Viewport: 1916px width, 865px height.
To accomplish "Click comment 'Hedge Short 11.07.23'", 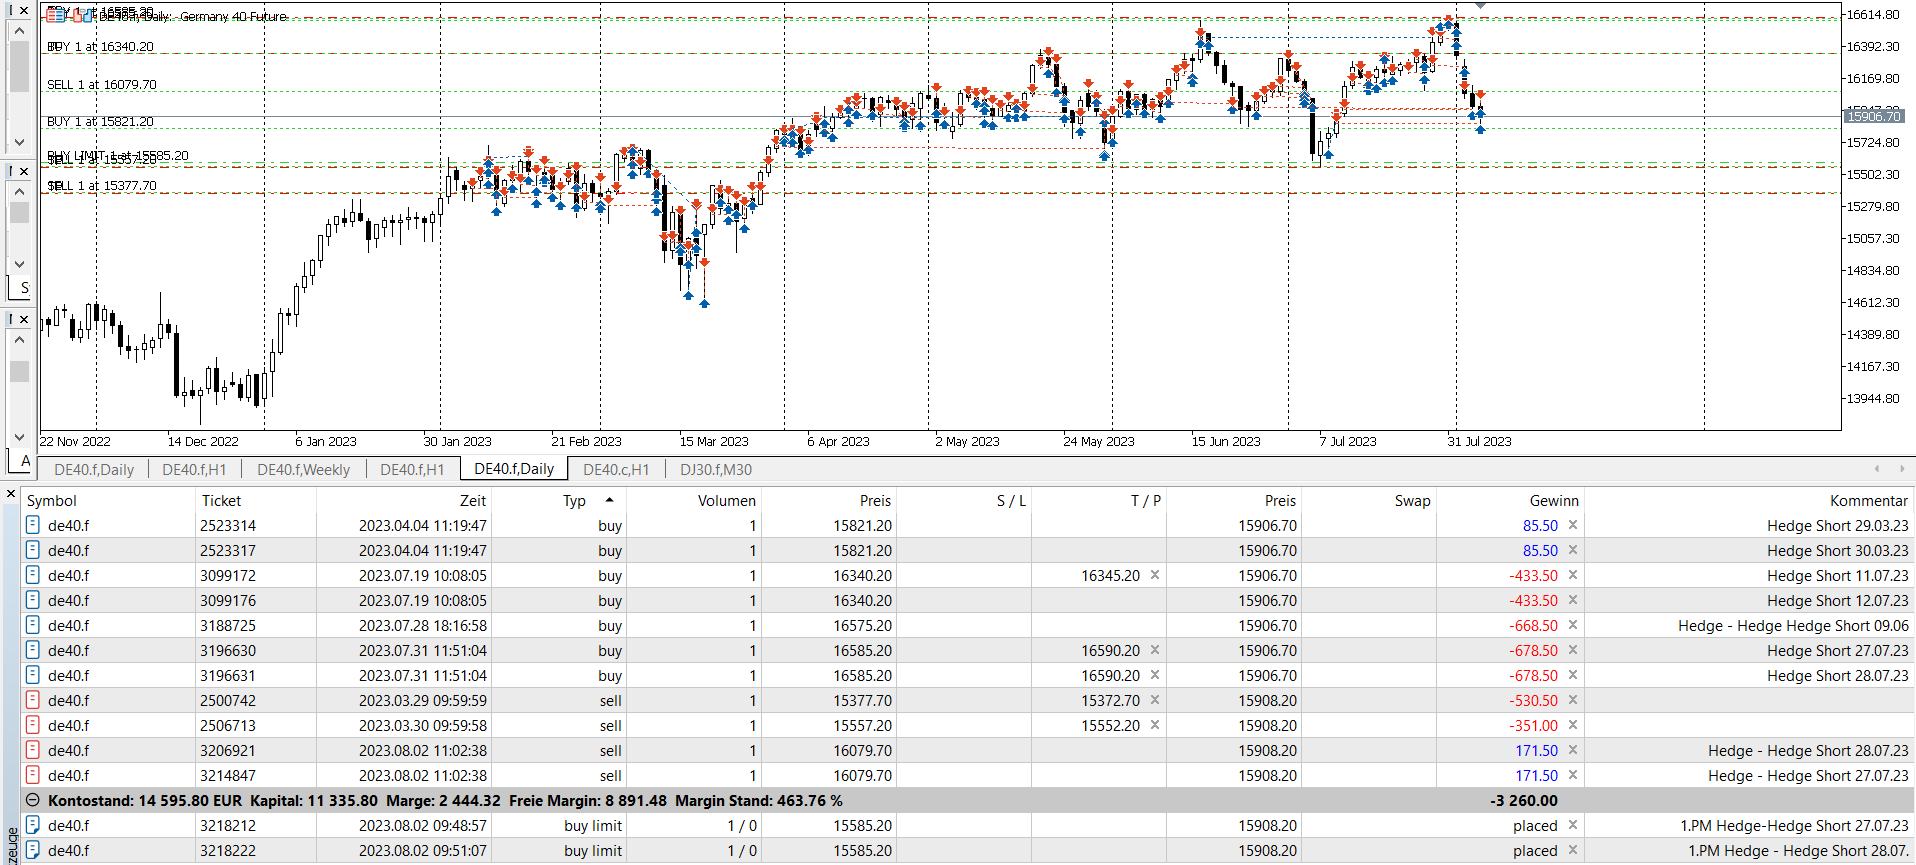I will (x=1837, y=575).
